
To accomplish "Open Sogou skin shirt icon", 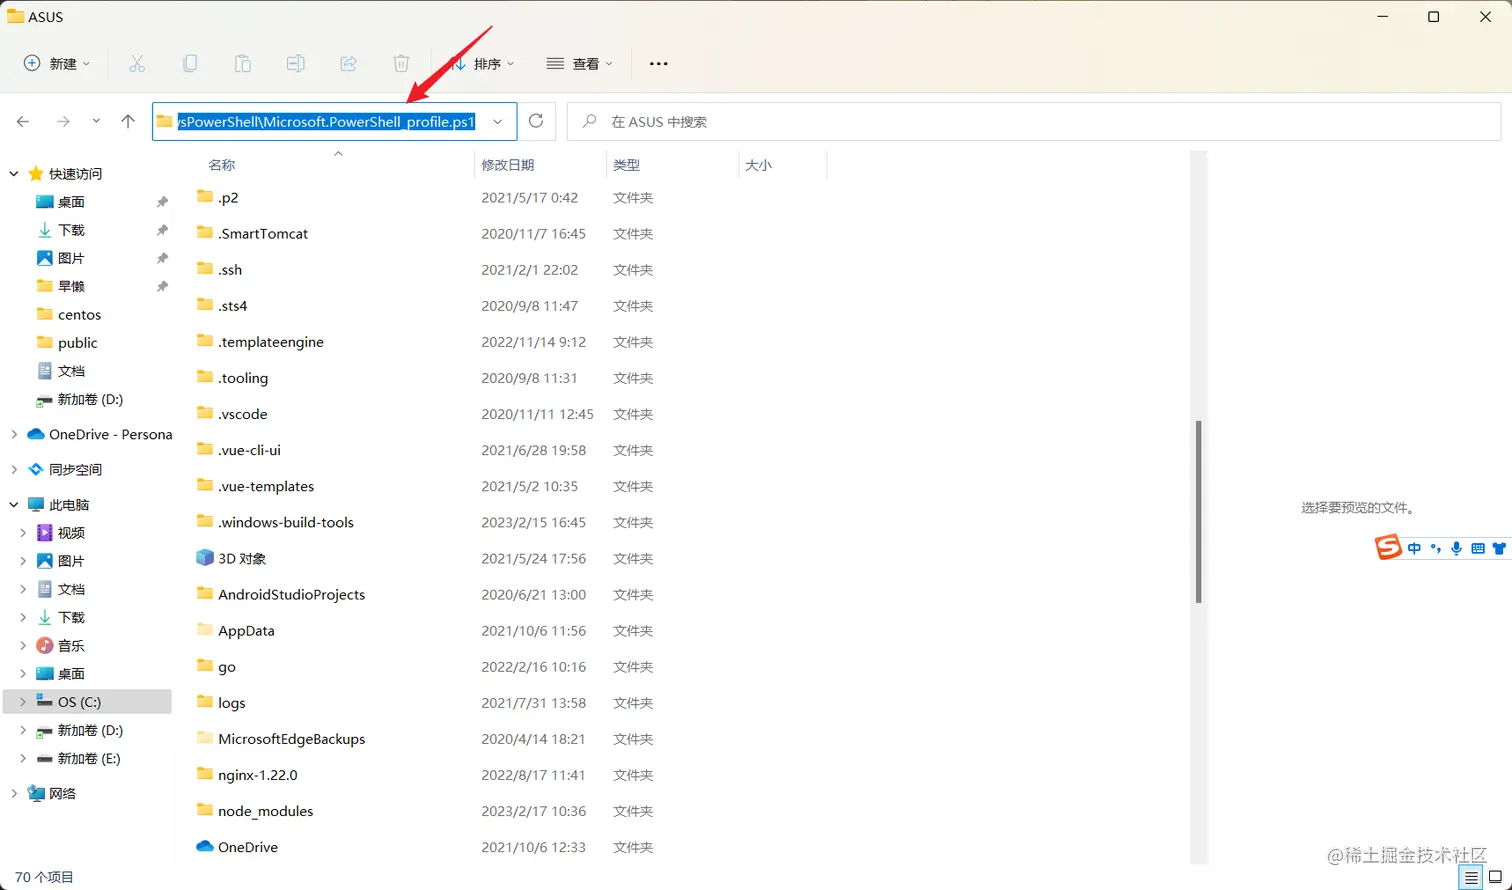I will pyautogui.click(x=1498, y=548).
